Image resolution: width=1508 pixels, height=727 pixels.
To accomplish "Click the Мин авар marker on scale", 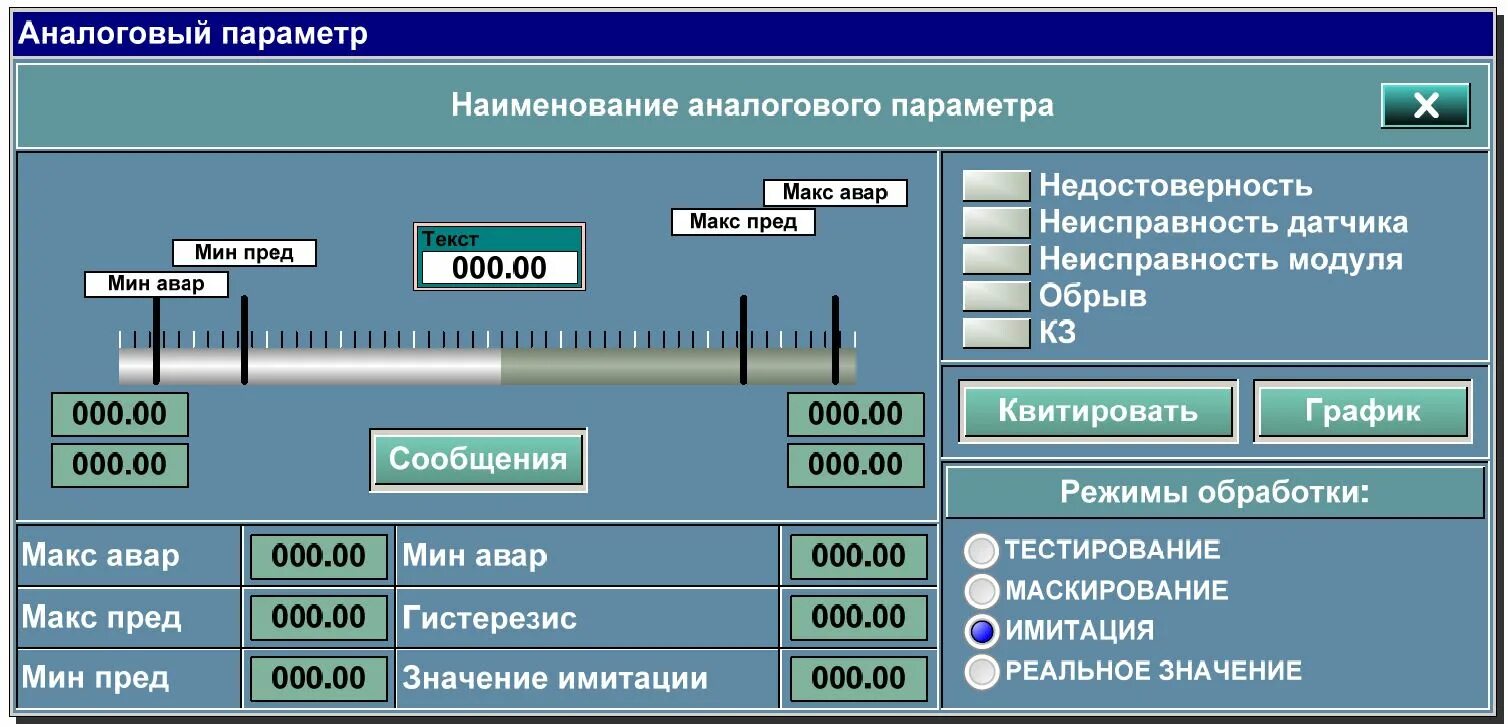I will (156, 340).
